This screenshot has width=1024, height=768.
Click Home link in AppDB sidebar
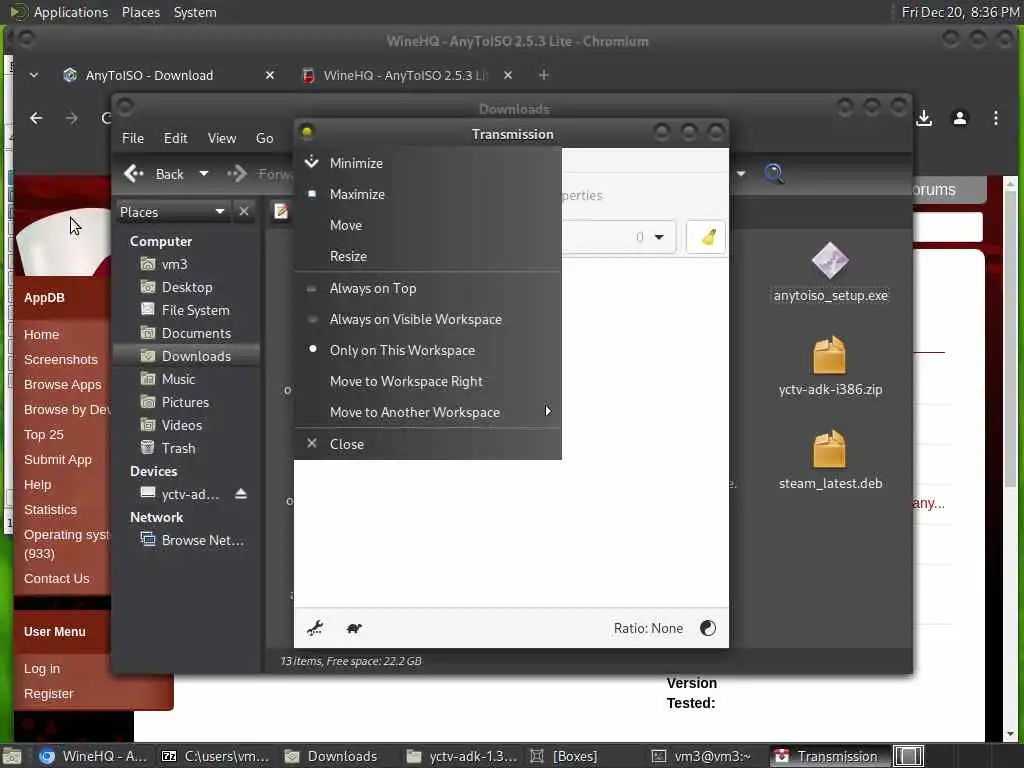[42, 334]
